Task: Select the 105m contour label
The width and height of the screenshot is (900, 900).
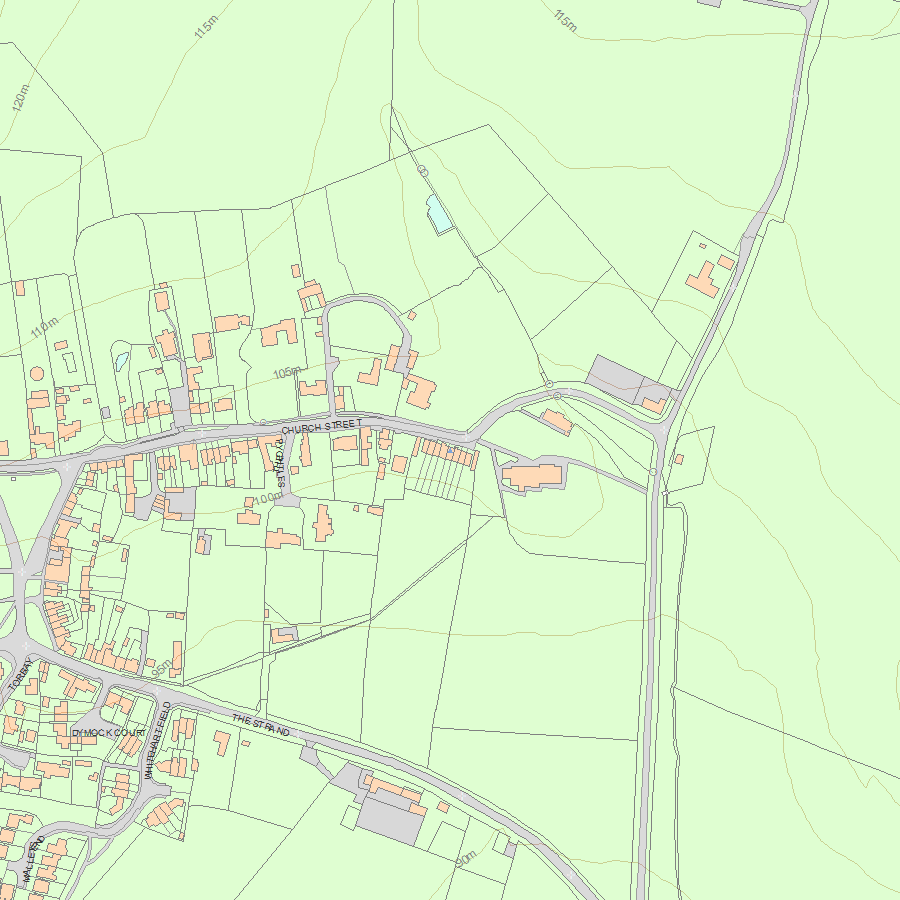Action: 286,373
